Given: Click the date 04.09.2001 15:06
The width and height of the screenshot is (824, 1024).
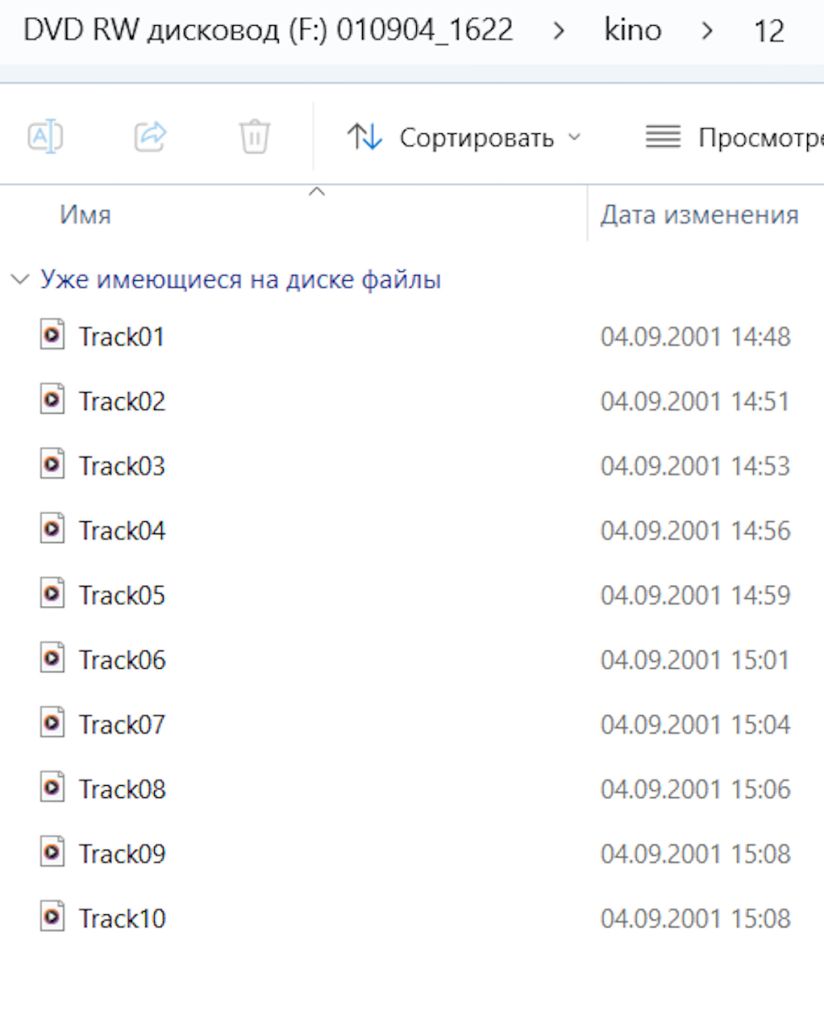Looking at the screenshot, I should click(x=695, y=789).
